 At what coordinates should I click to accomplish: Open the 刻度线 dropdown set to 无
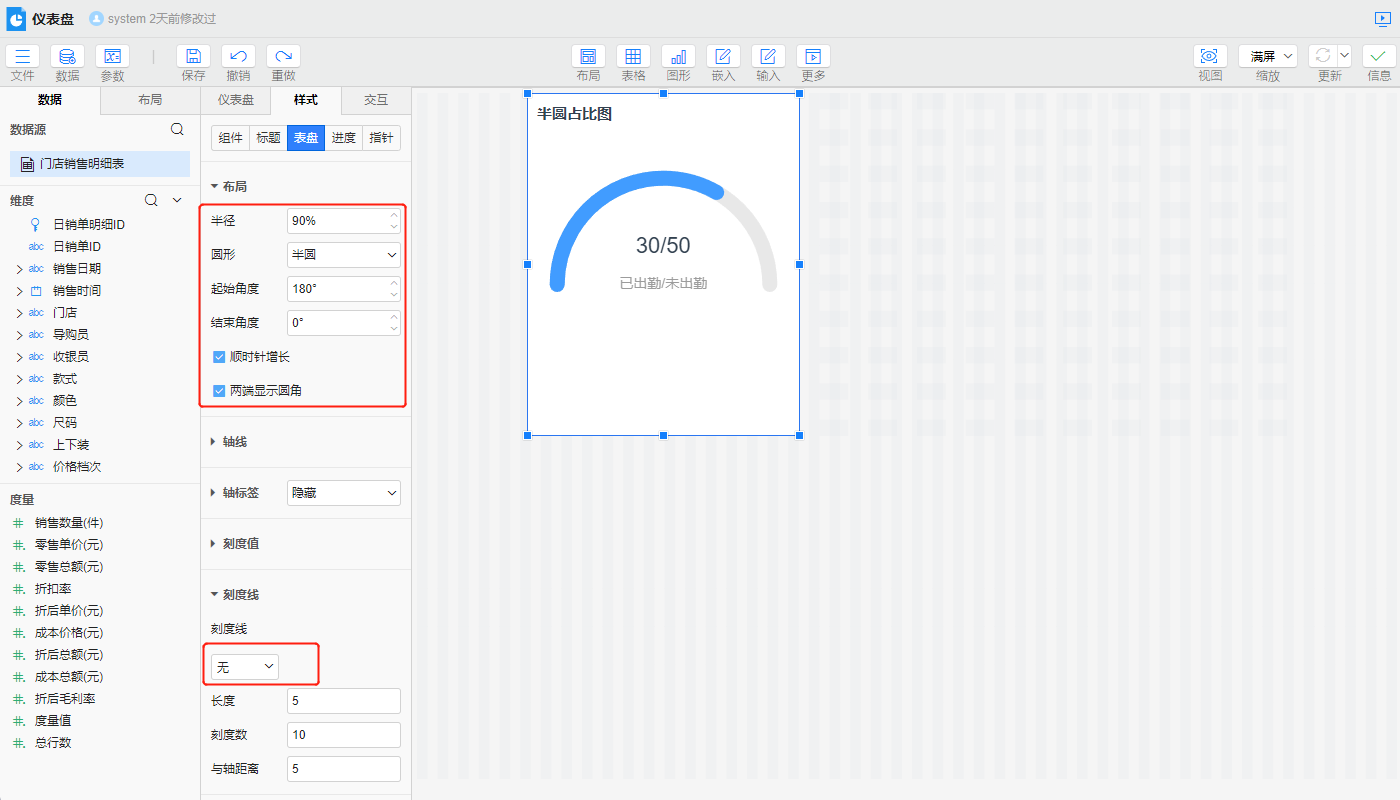(244, 666)
